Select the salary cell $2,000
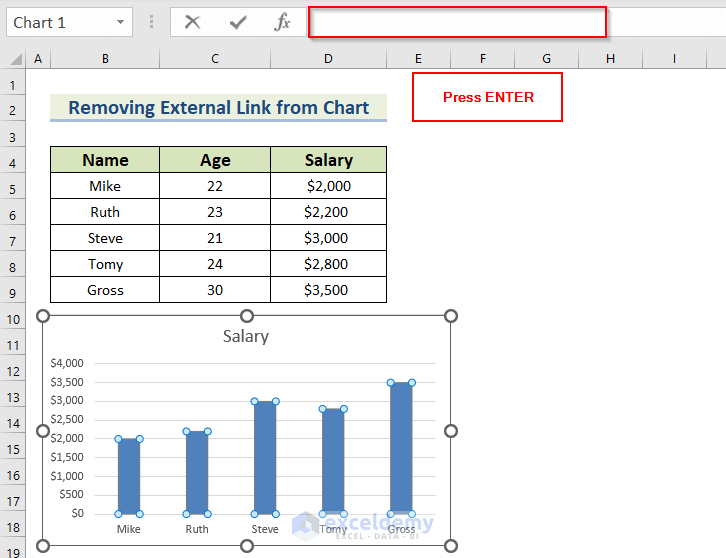The image size is (726, 558). 328,186
